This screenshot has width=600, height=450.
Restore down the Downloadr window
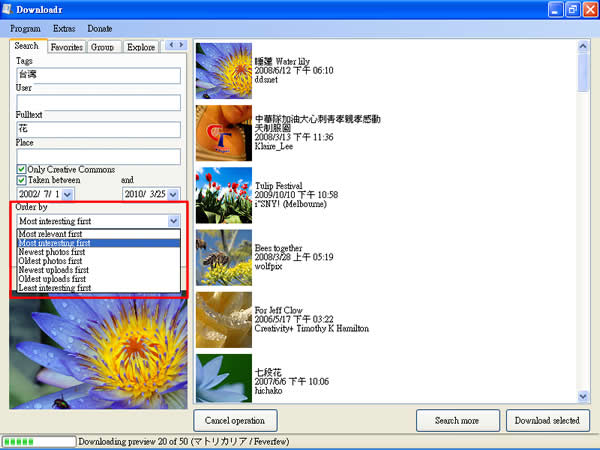(x=572, y=10)
